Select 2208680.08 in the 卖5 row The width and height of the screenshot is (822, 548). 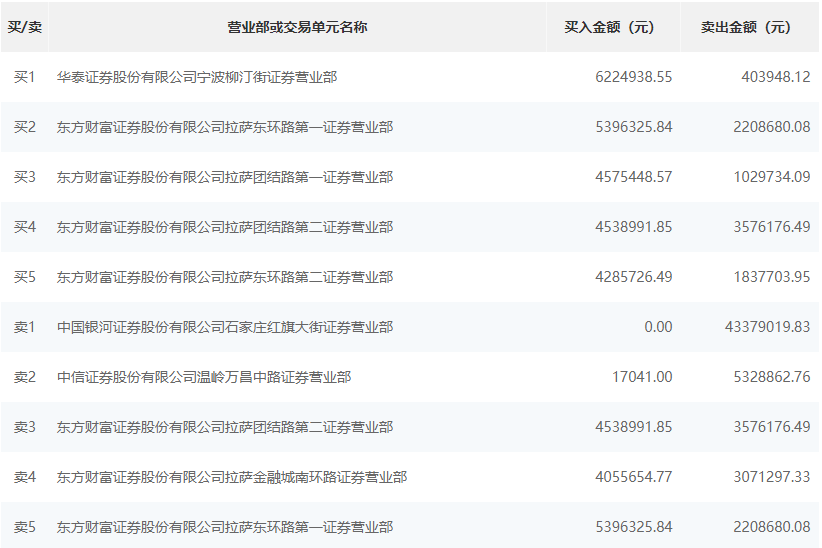(x=772, y=527)
